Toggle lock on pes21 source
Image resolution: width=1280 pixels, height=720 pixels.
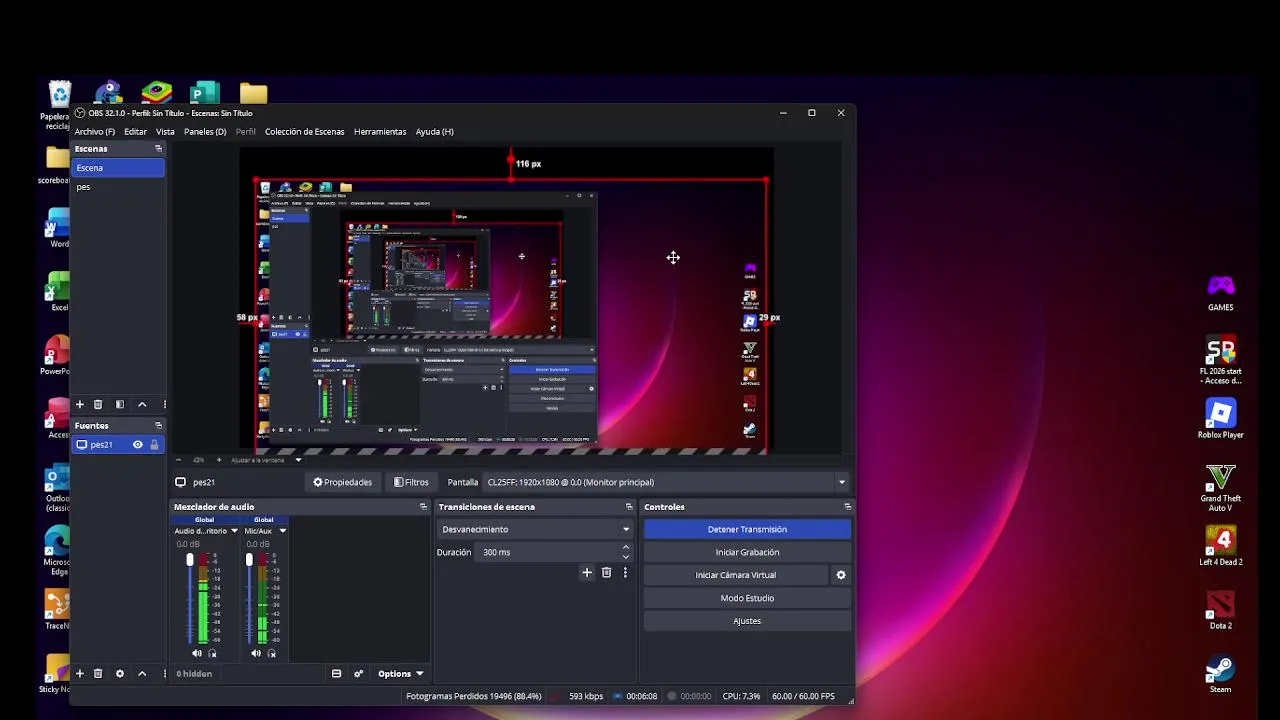click(154, 445)
